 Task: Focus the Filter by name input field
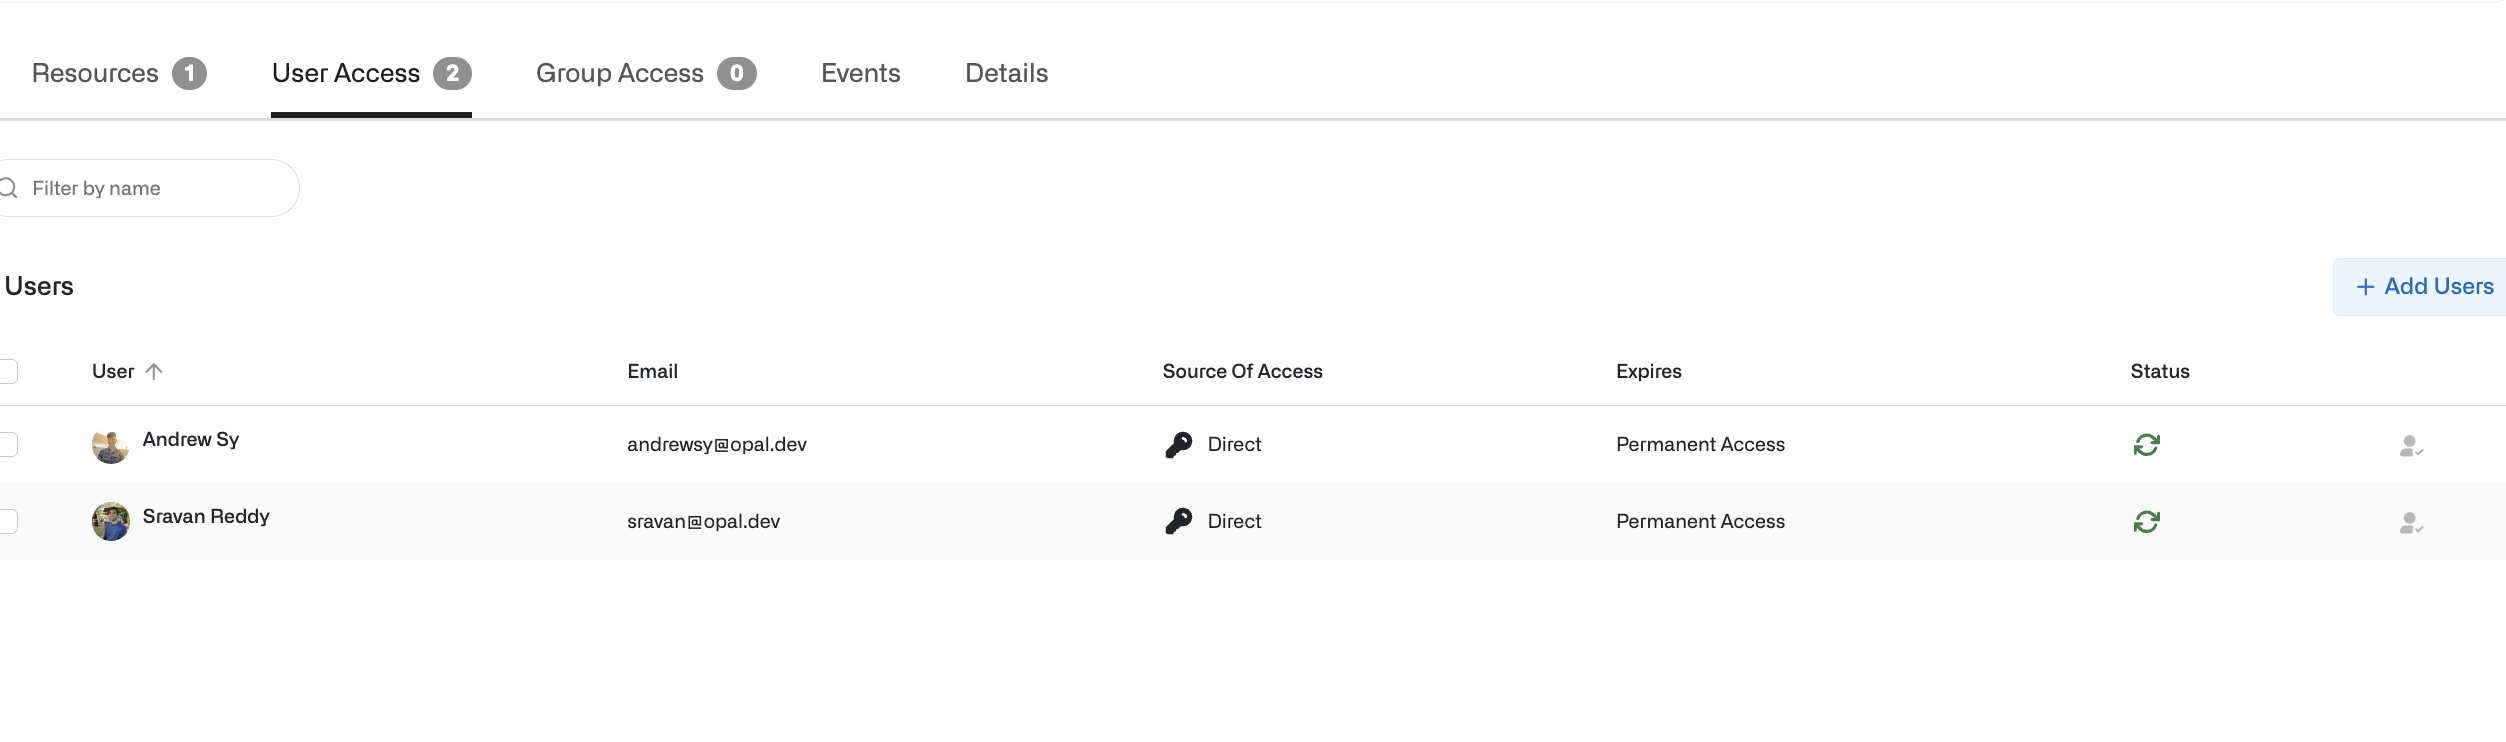(x=160, y=188)
